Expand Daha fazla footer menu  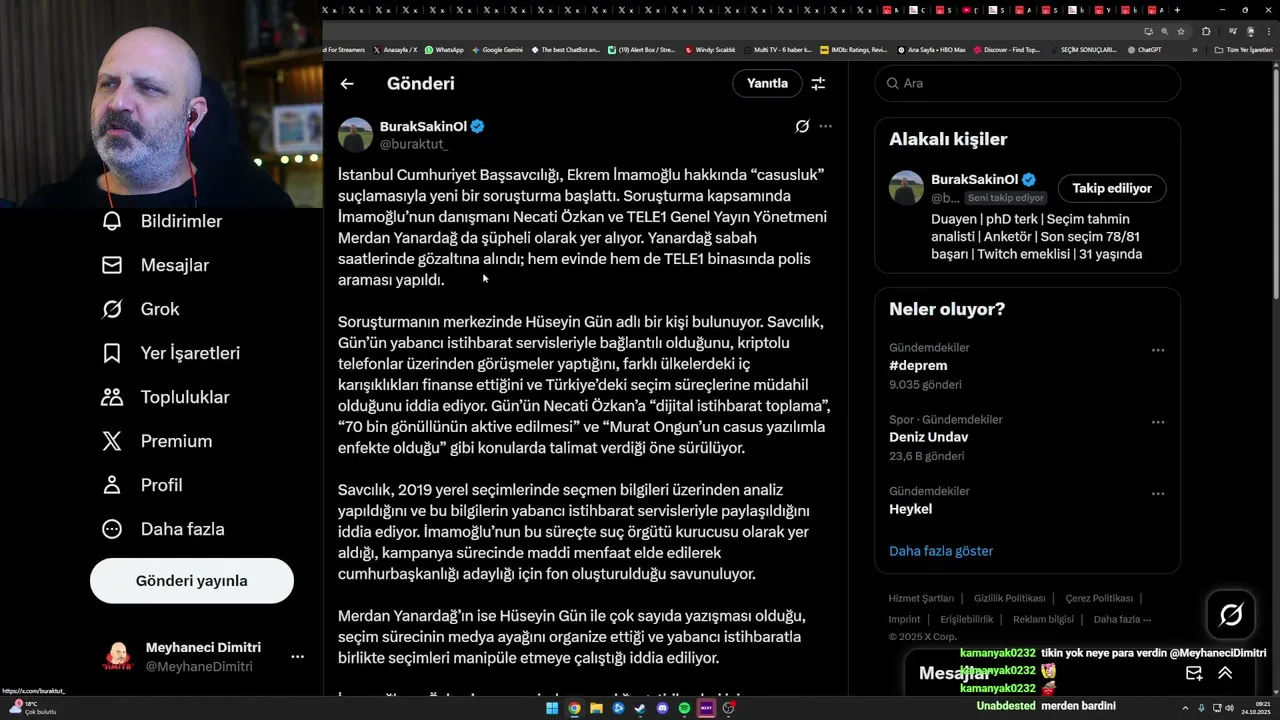[x=1123, y=620]
